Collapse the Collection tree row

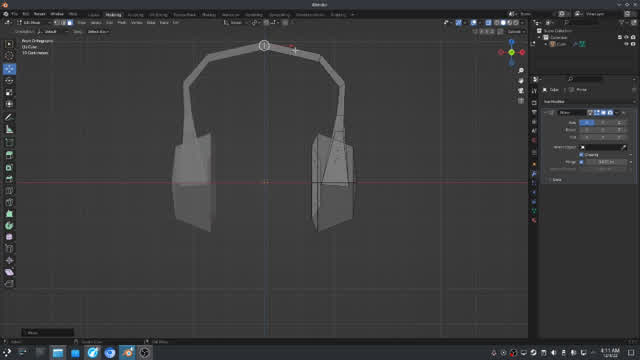(539, 38)
